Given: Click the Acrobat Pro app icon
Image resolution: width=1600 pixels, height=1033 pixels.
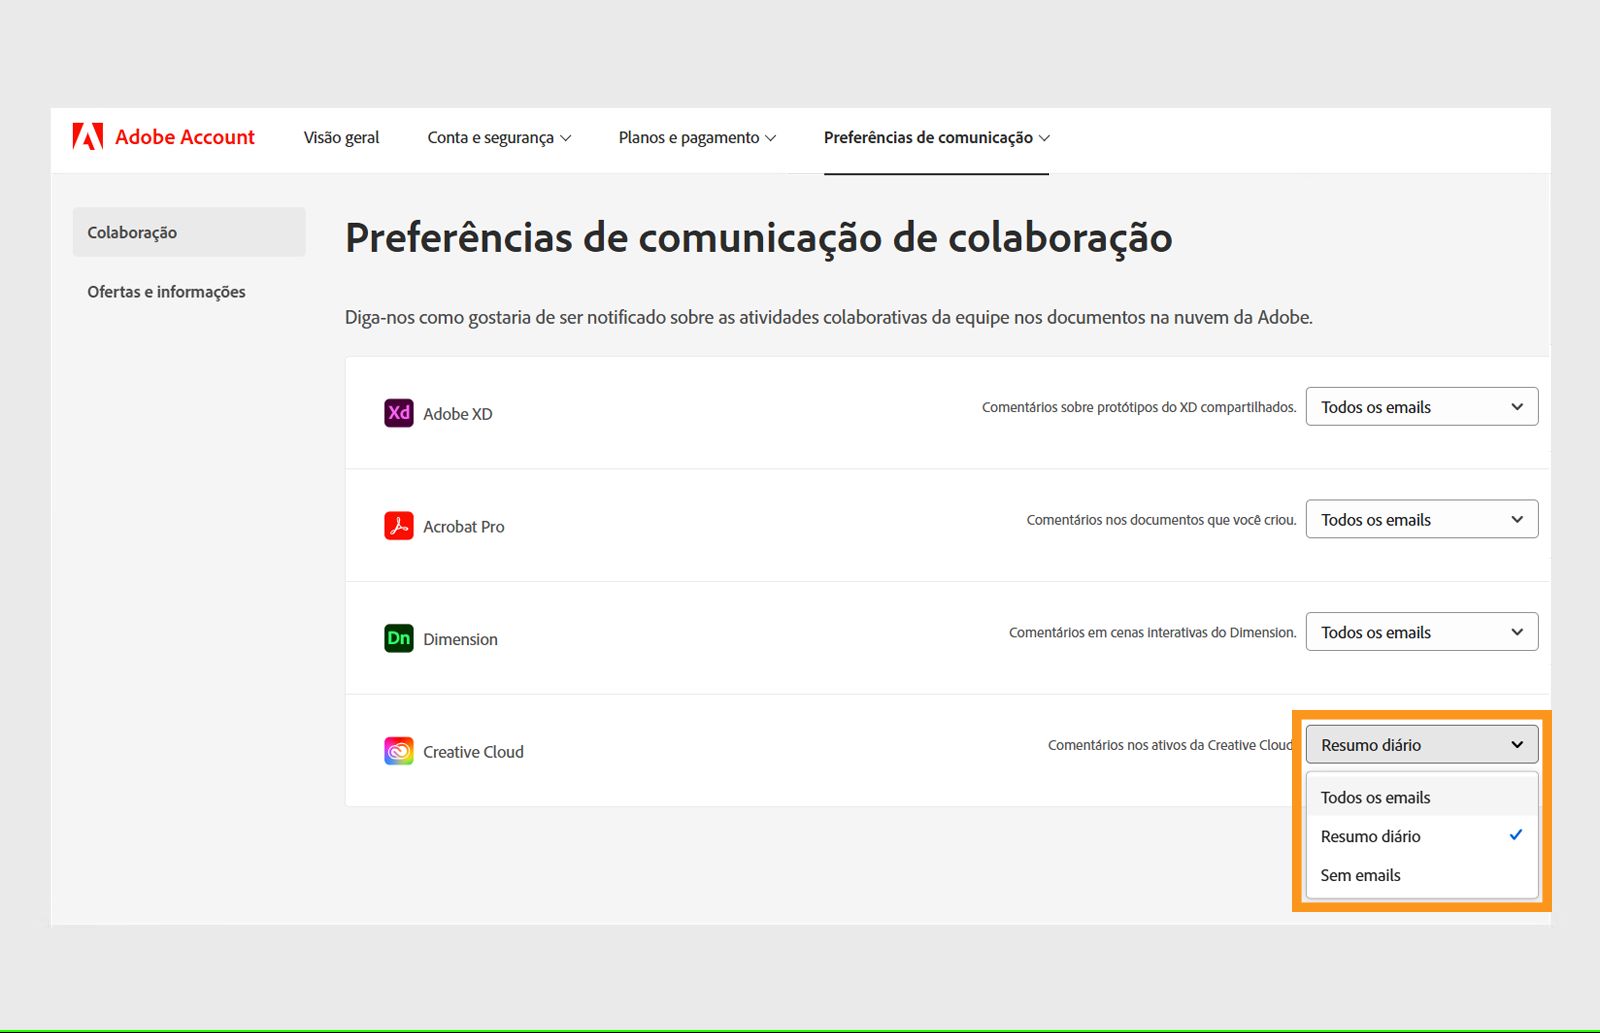Looking at the screenshot, I should pos(399,526).
